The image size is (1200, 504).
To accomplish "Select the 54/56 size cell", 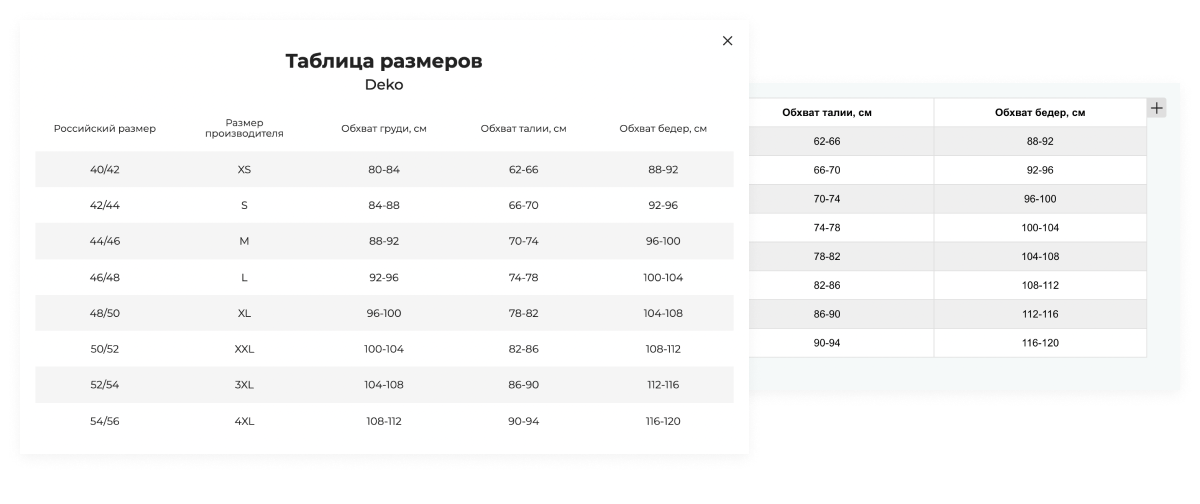I will coord(105,422).
